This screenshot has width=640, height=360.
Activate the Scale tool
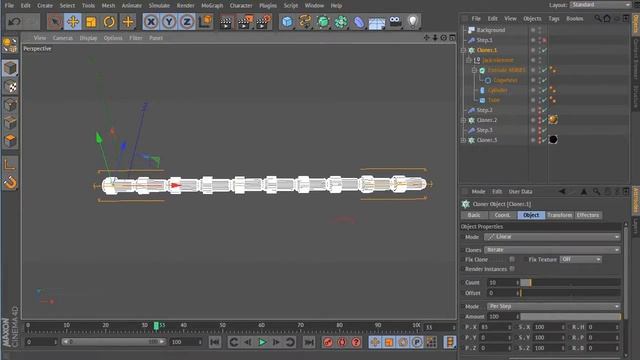(91, 22)
